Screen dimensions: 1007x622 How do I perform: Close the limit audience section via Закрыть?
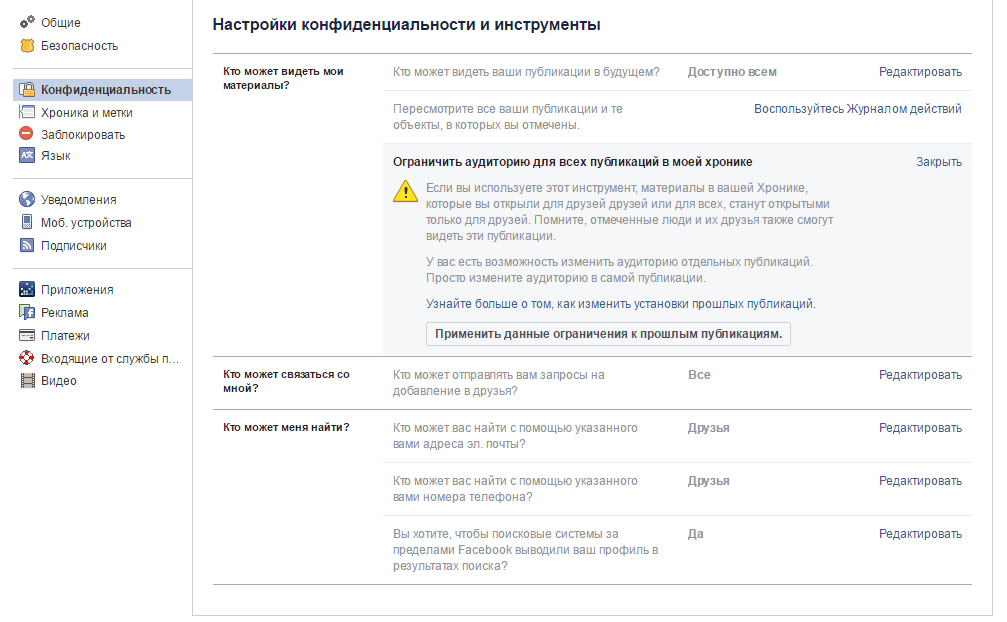click(938, 162)
